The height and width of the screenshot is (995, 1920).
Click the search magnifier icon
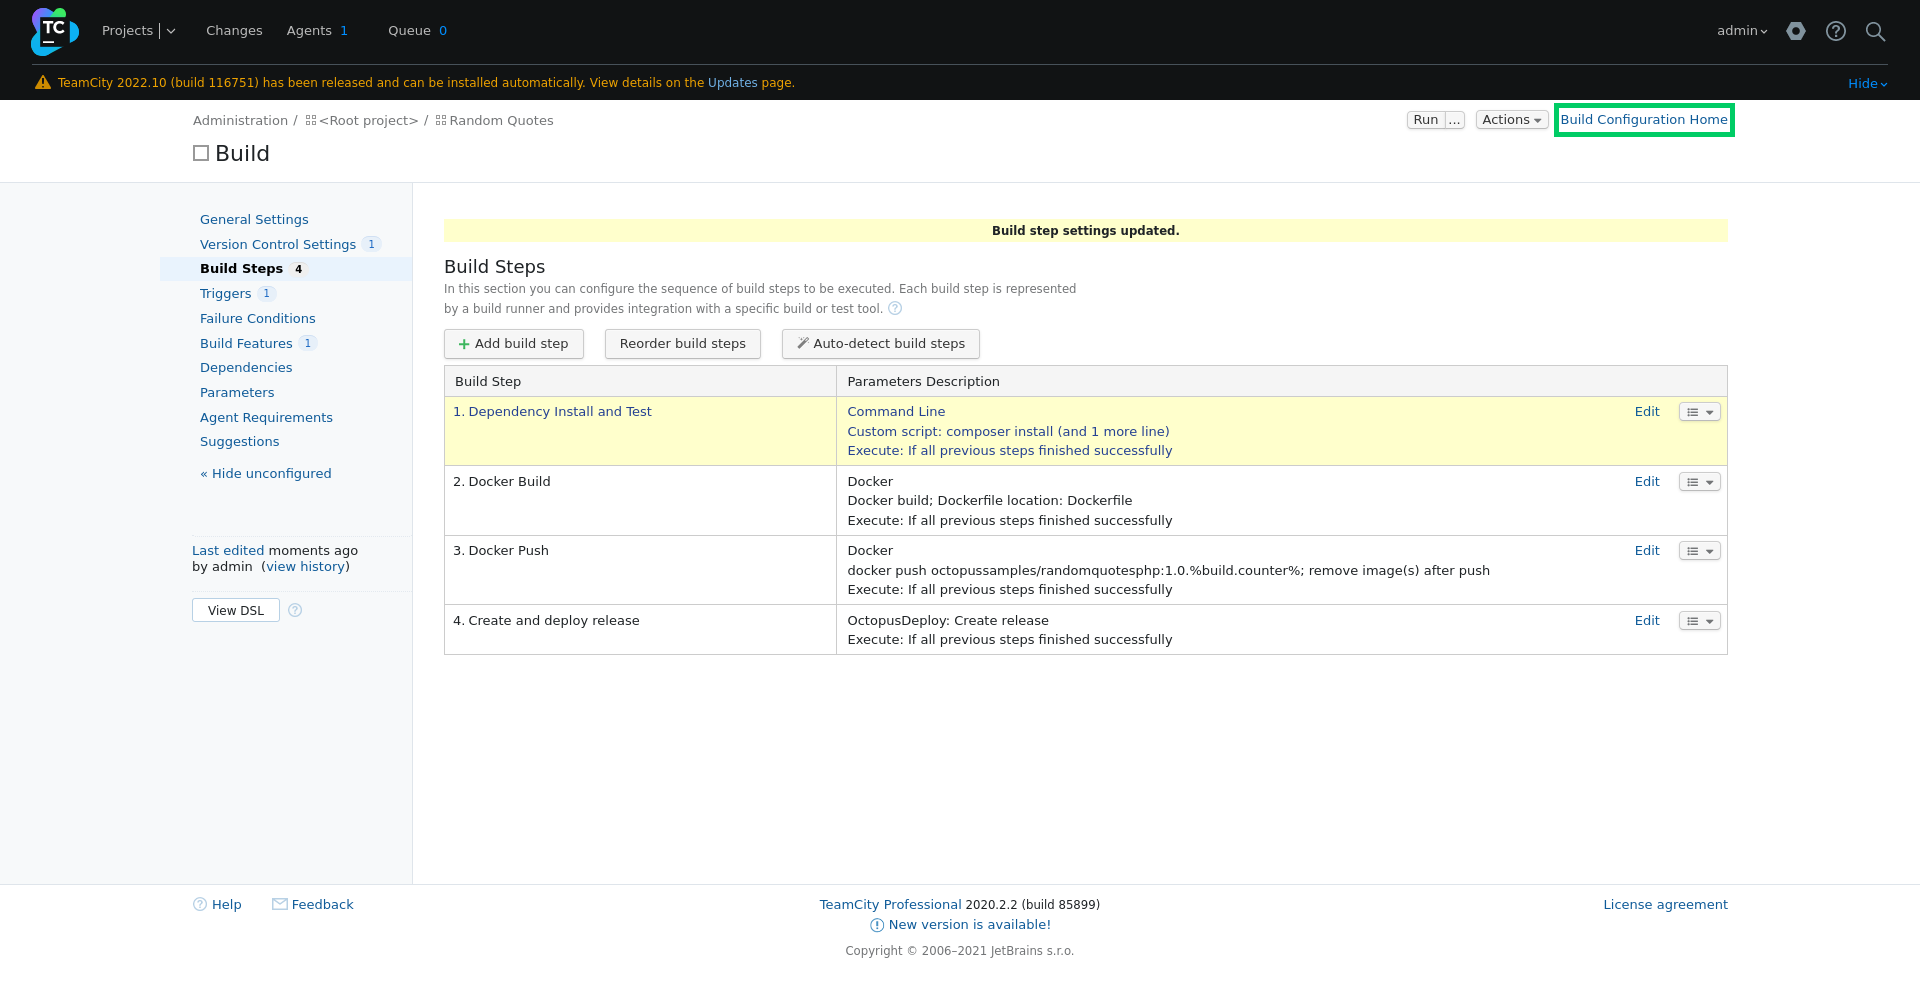click(x=1876, y=31)
